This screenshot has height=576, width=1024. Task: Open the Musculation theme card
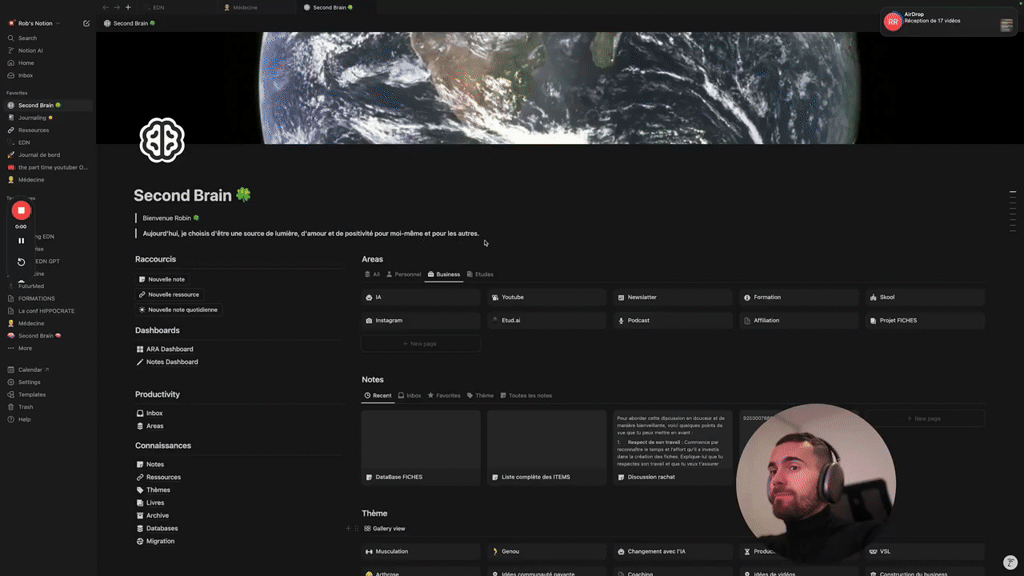pyautogui.click(x=421, y=551)
